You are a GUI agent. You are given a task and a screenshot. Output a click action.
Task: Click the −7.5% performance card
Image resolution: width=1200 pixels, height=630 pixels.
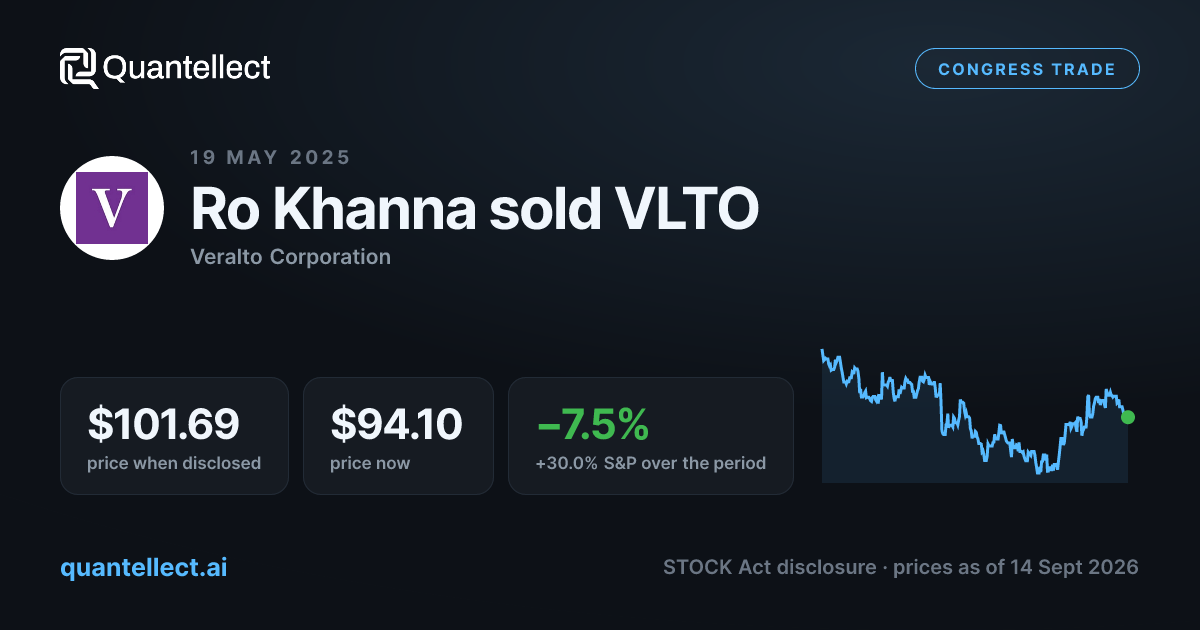[x=651, y=436]
